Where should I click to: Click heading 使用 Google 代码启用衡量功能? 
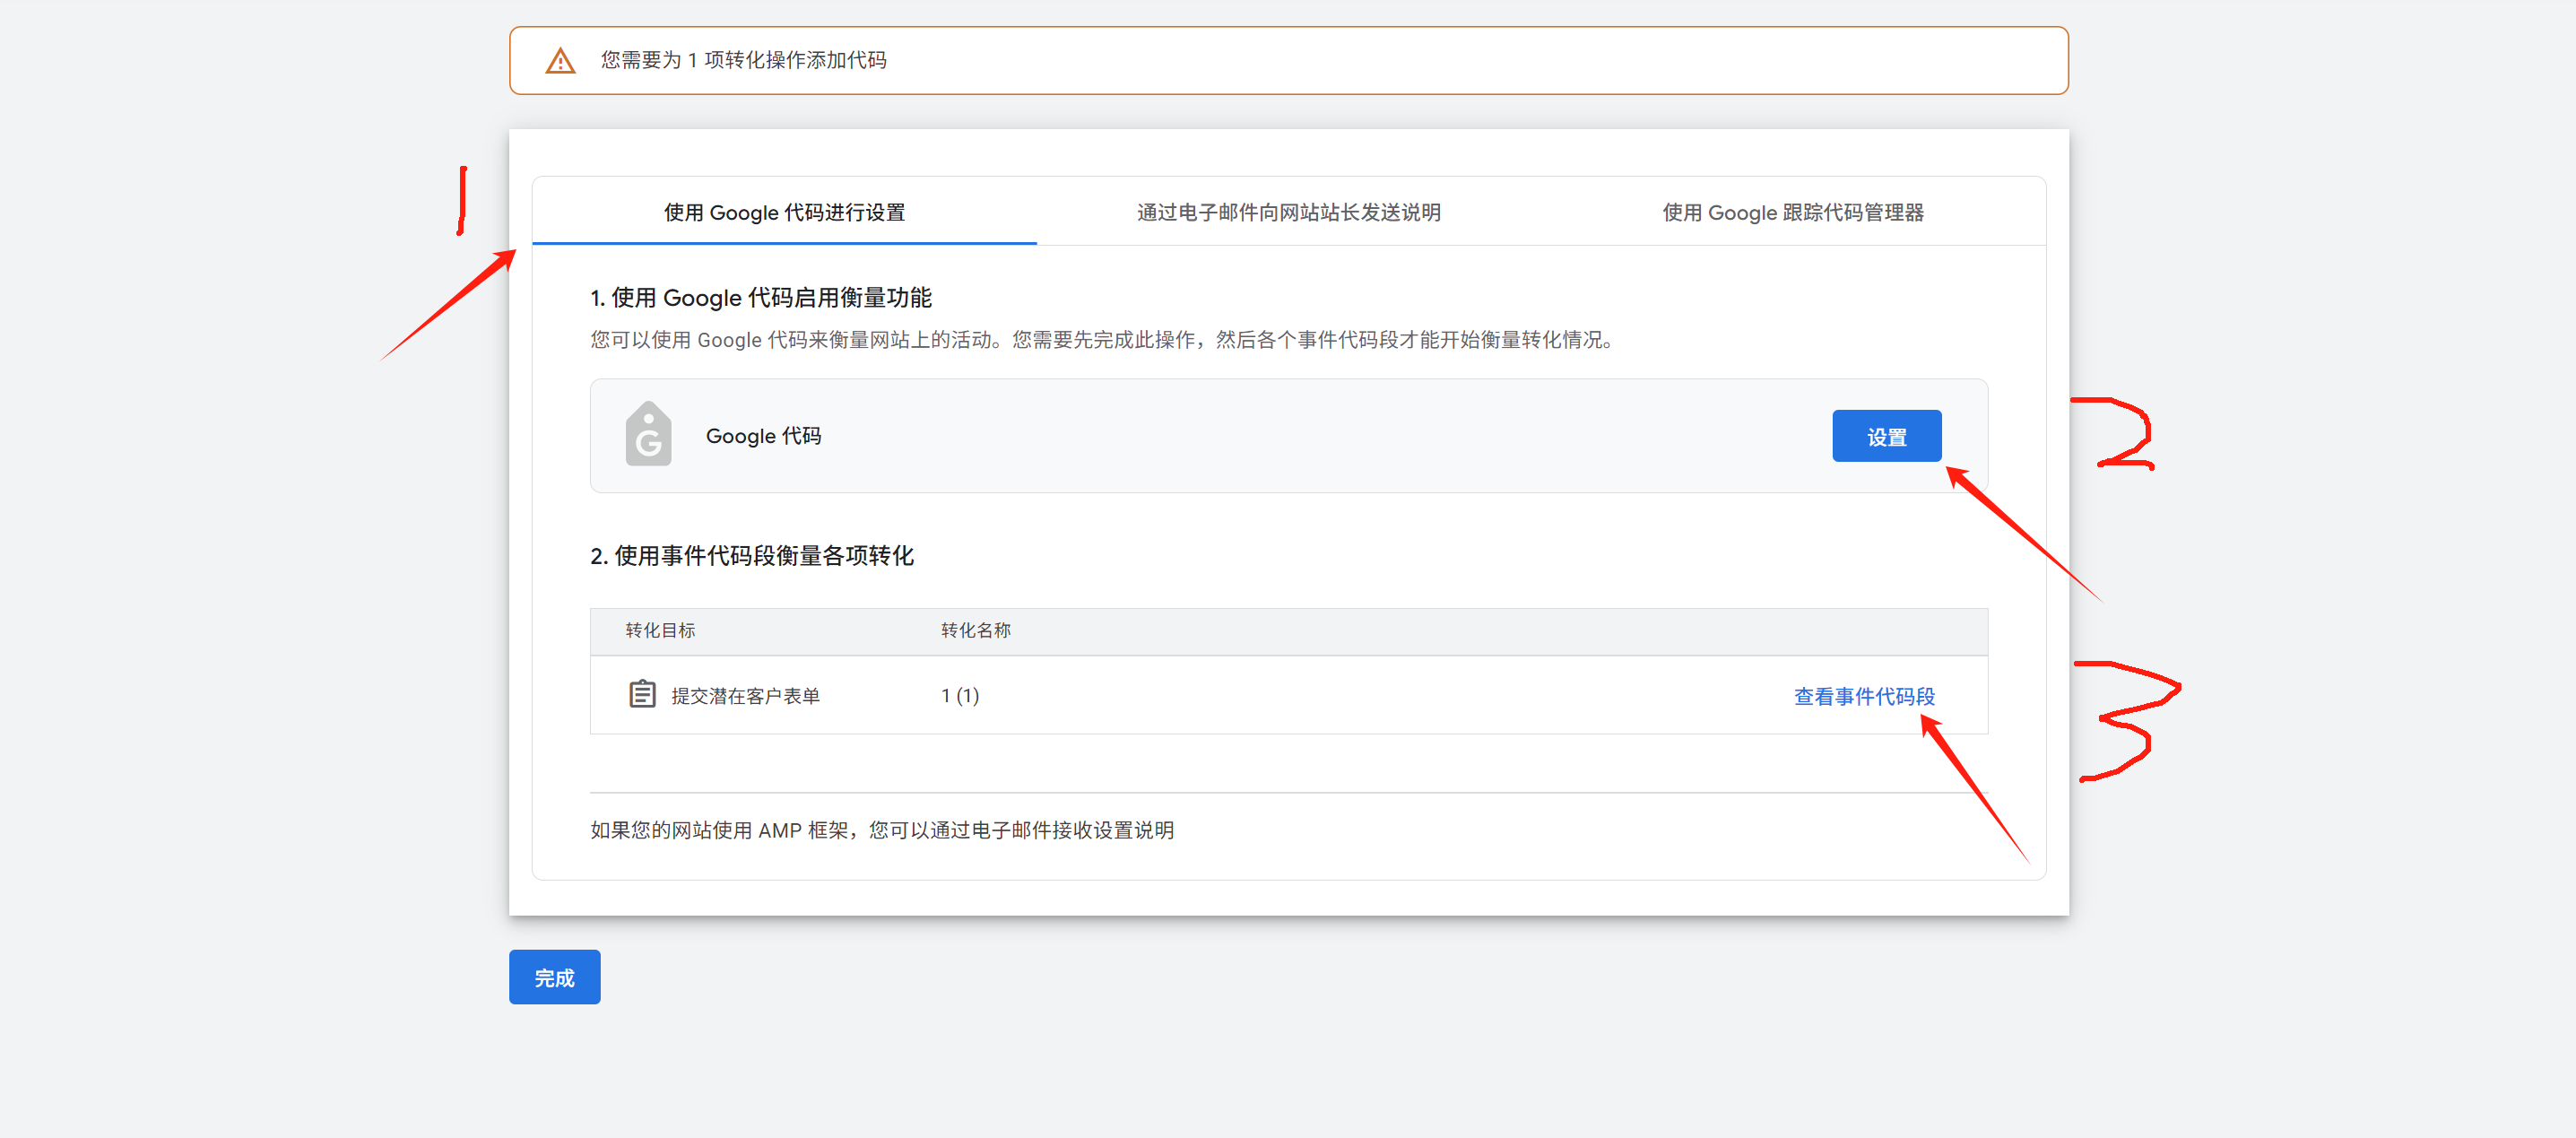click(760, 298)
